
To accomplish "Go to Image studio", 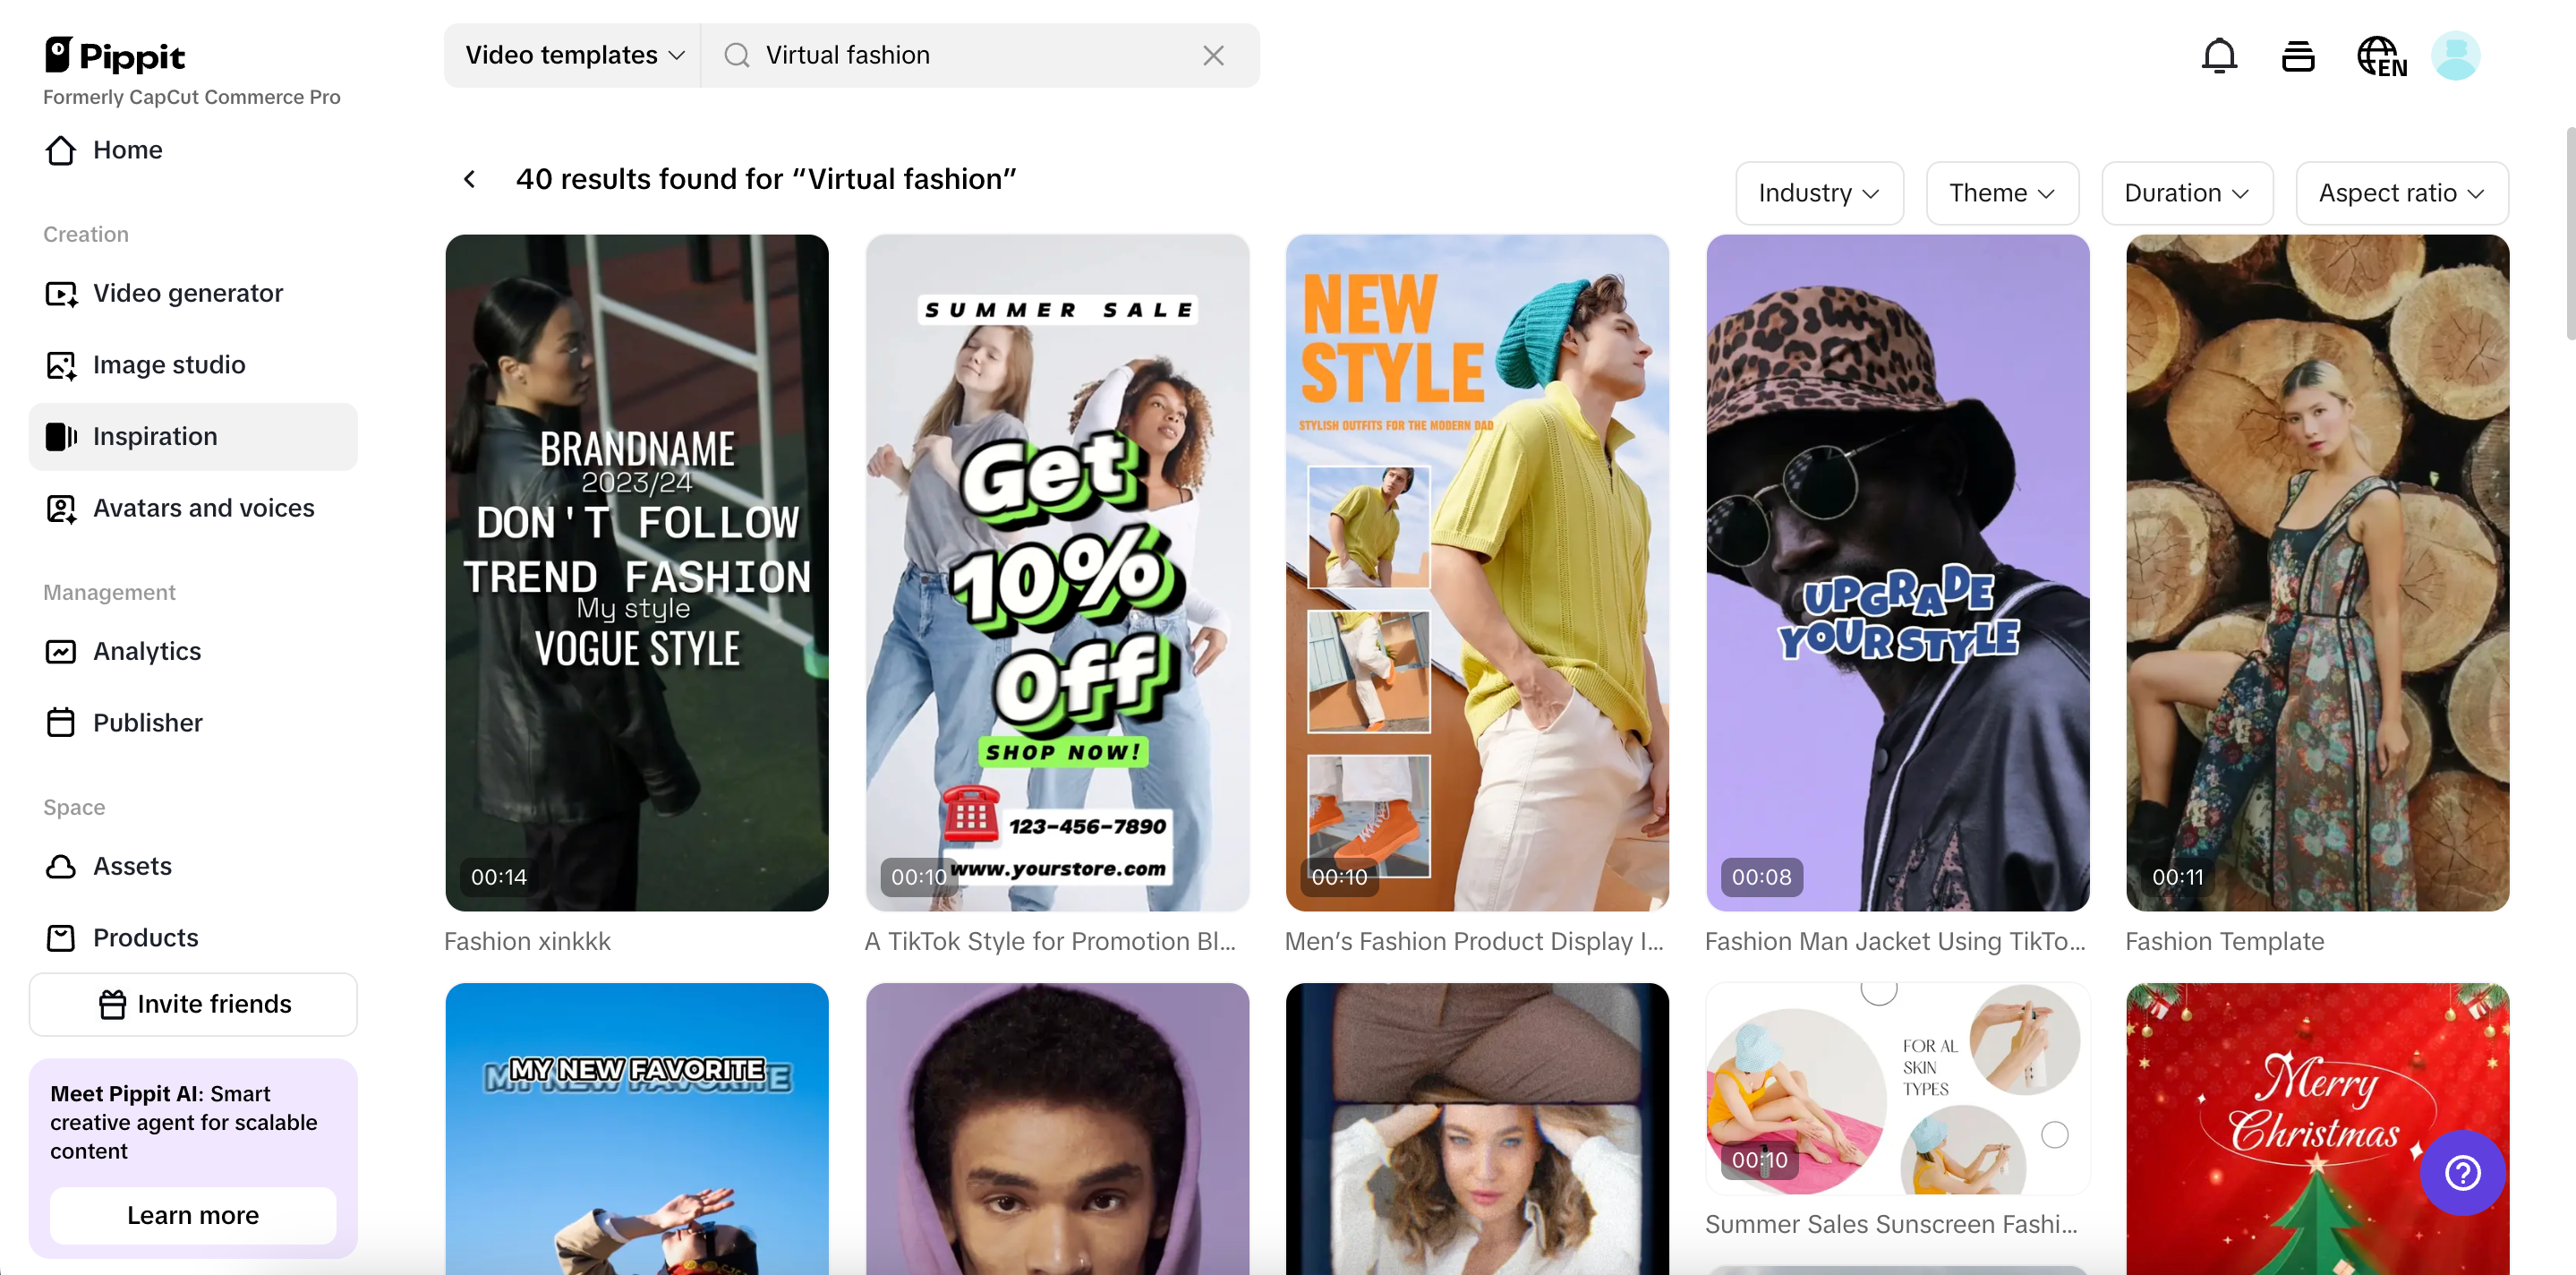I will (x=169, y=365).
